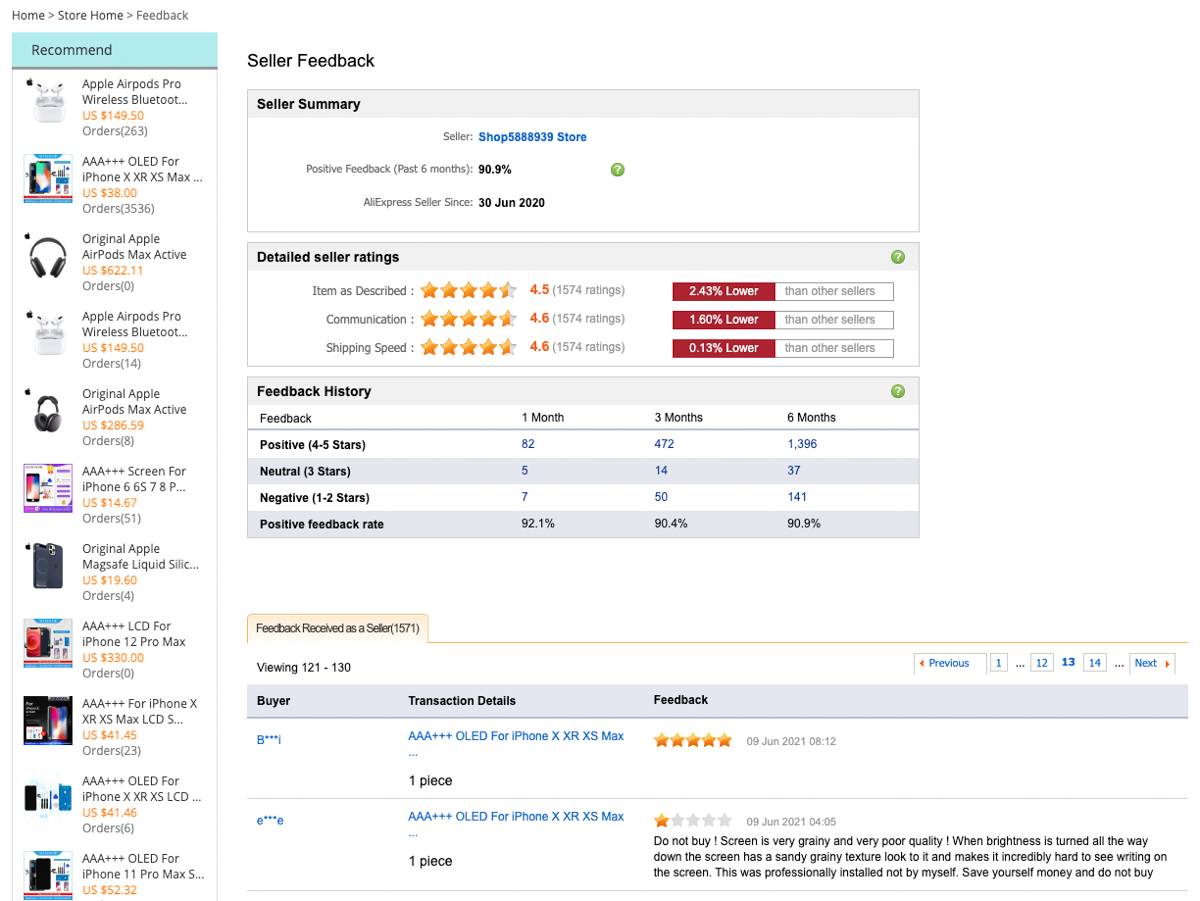Click the Item as Described star rating
The width and height of the screenshot is (1200, 901).
[468, 290]
